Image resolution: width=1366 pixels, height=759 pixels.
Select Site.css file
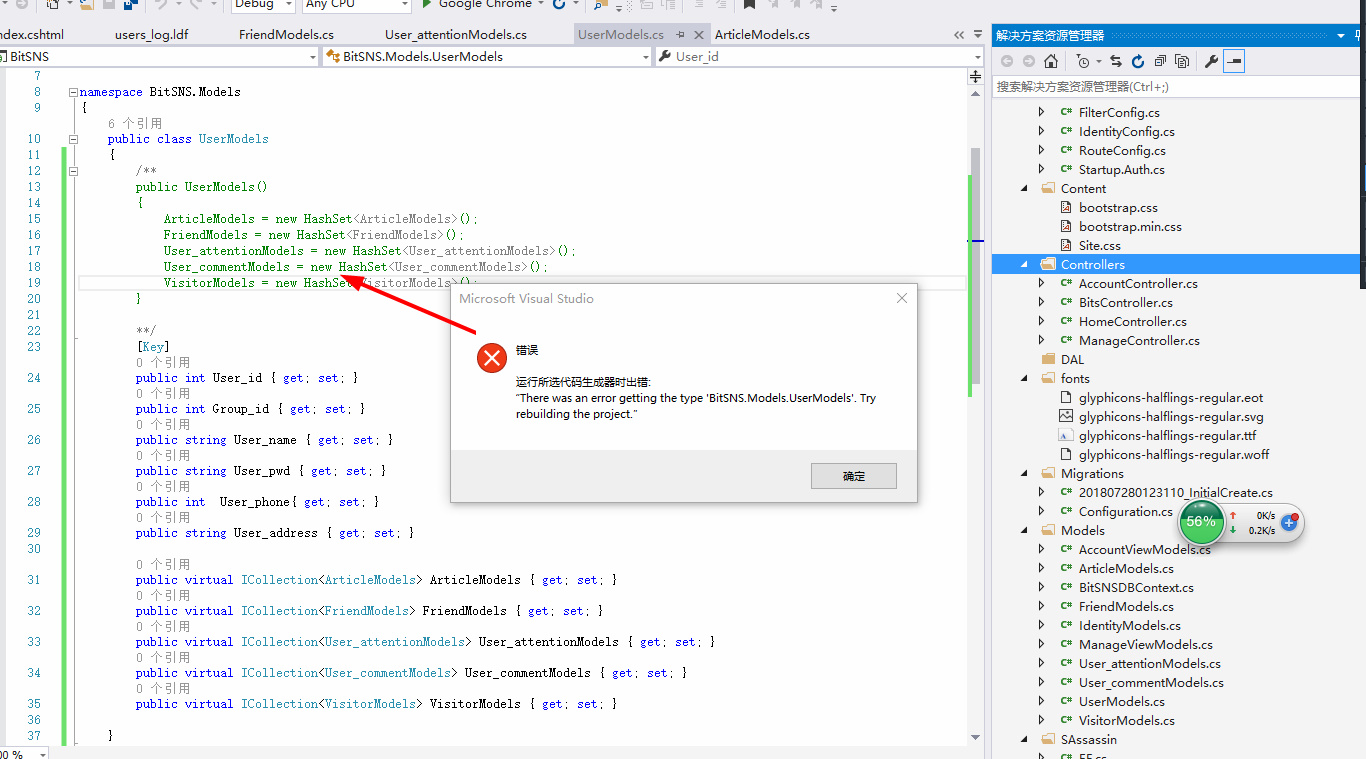1100,245
